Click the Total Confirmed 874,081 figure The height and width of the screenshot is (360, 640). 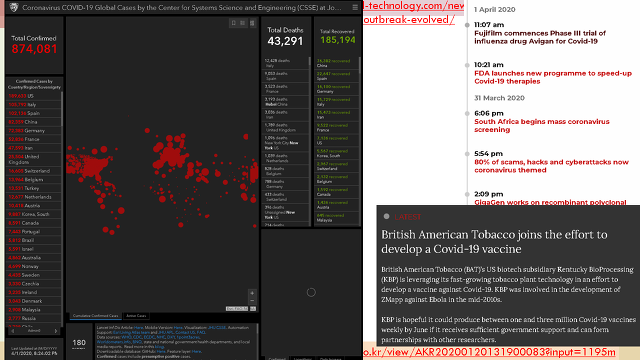34,49
